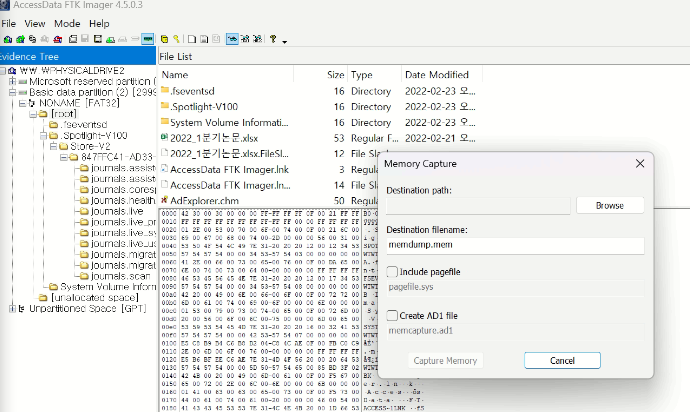The image size is (690, 412).
Task: Select the AccessData FTK Imager.ln... file slack row
Action: coord(268,185)
